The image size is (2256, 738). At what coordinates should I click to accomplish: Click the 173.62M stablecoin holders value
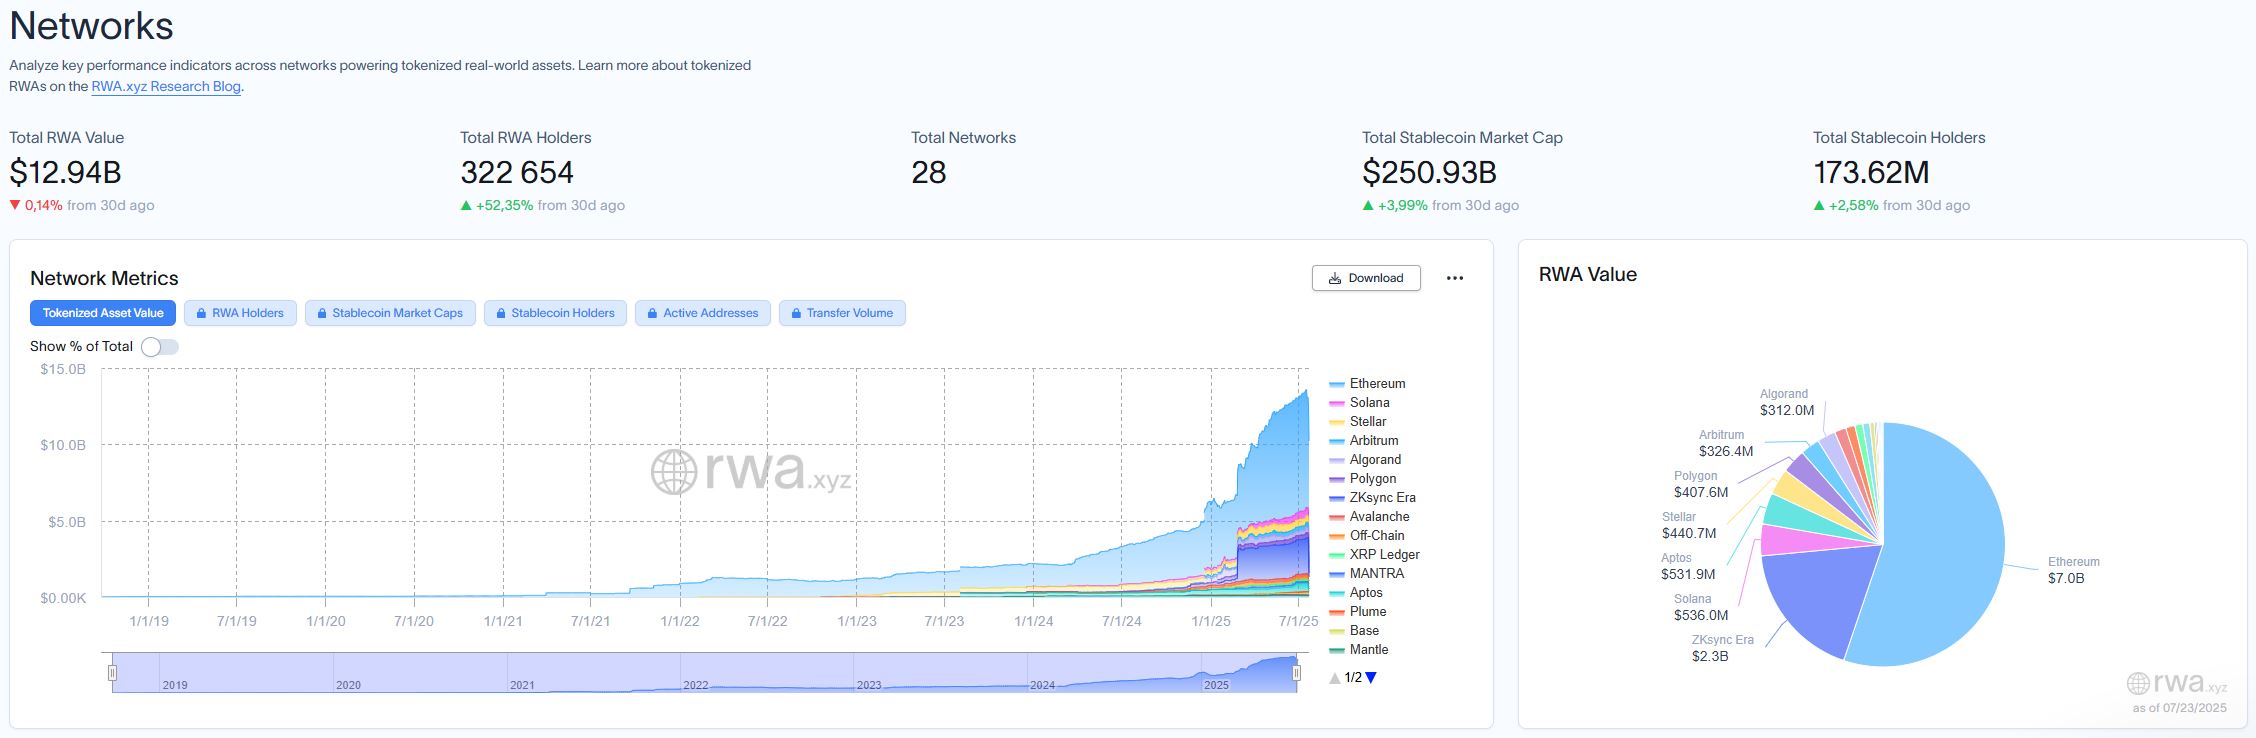point(1871,173)
